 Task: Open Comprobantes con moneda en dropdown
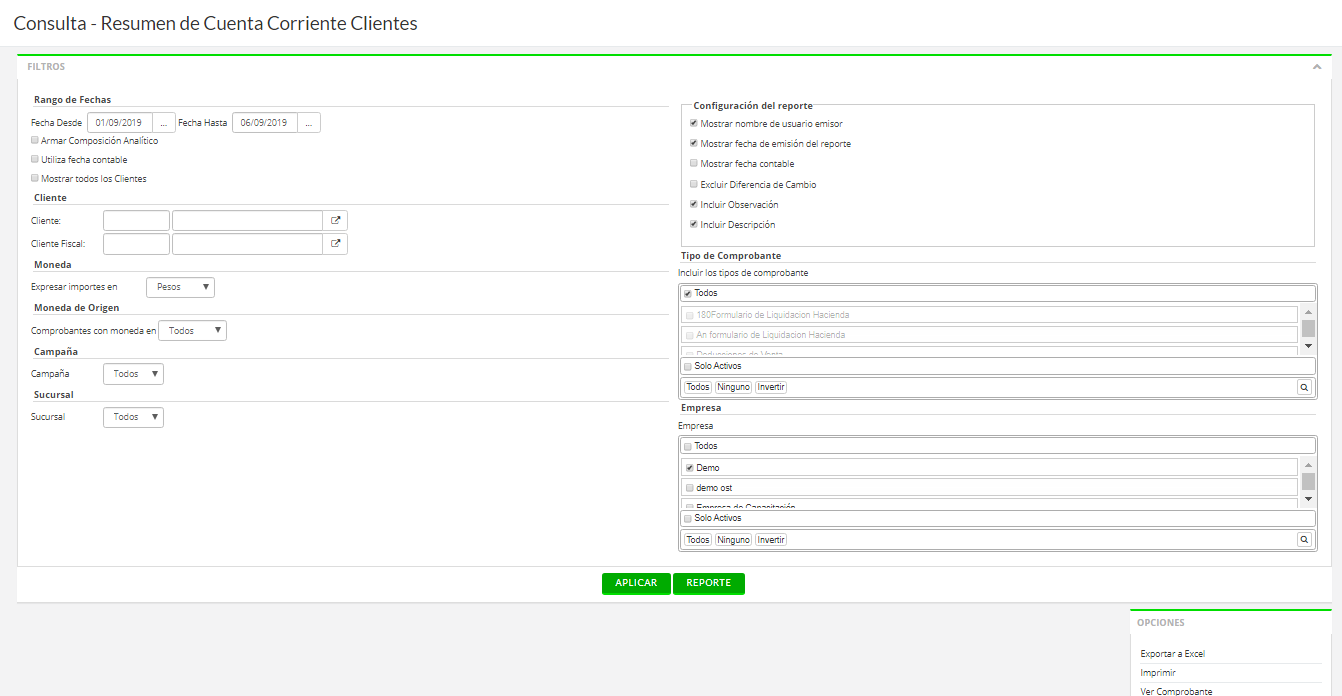pos(193,330)
